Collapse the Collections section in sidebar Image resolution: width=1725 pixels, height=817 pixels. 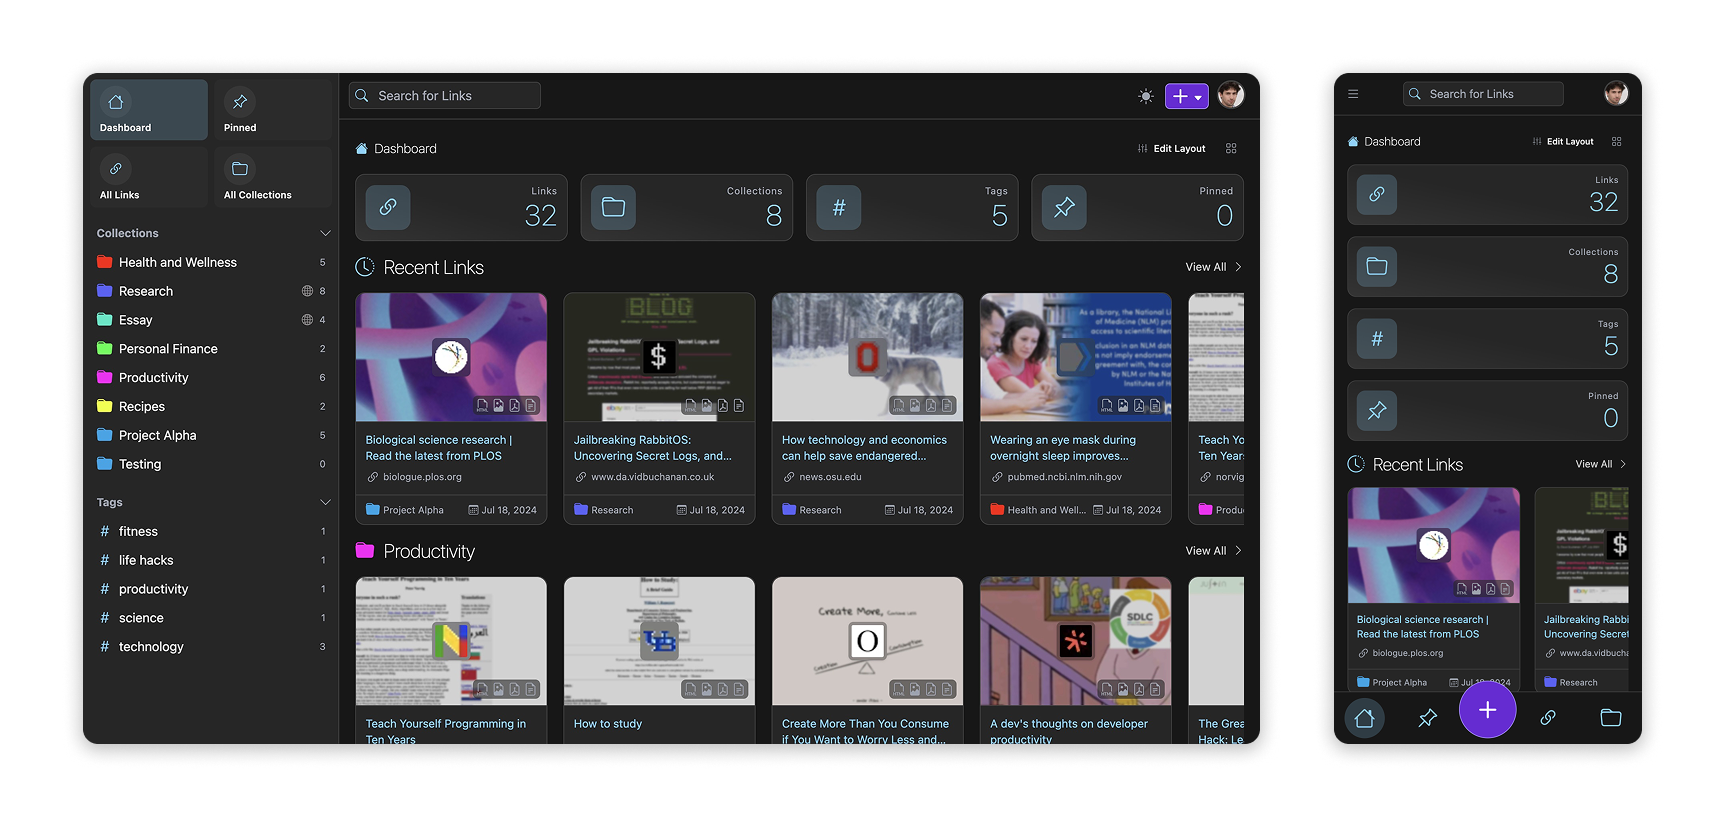[325, 233]
